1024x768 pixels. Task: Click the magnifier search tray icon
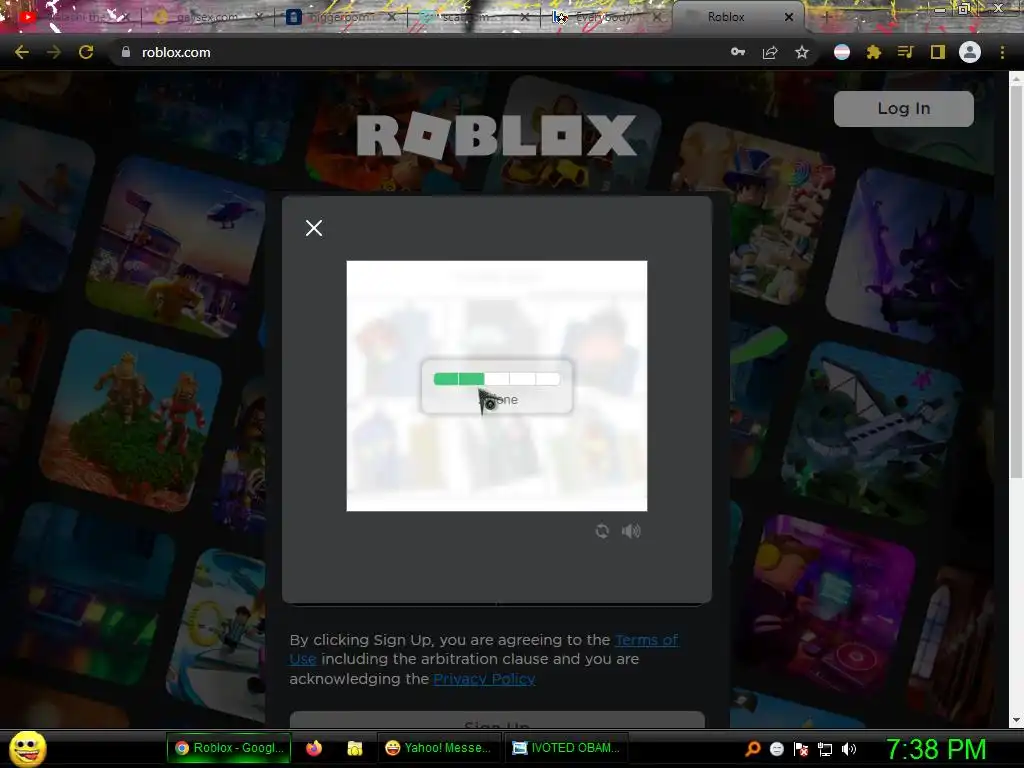[752, 749]
